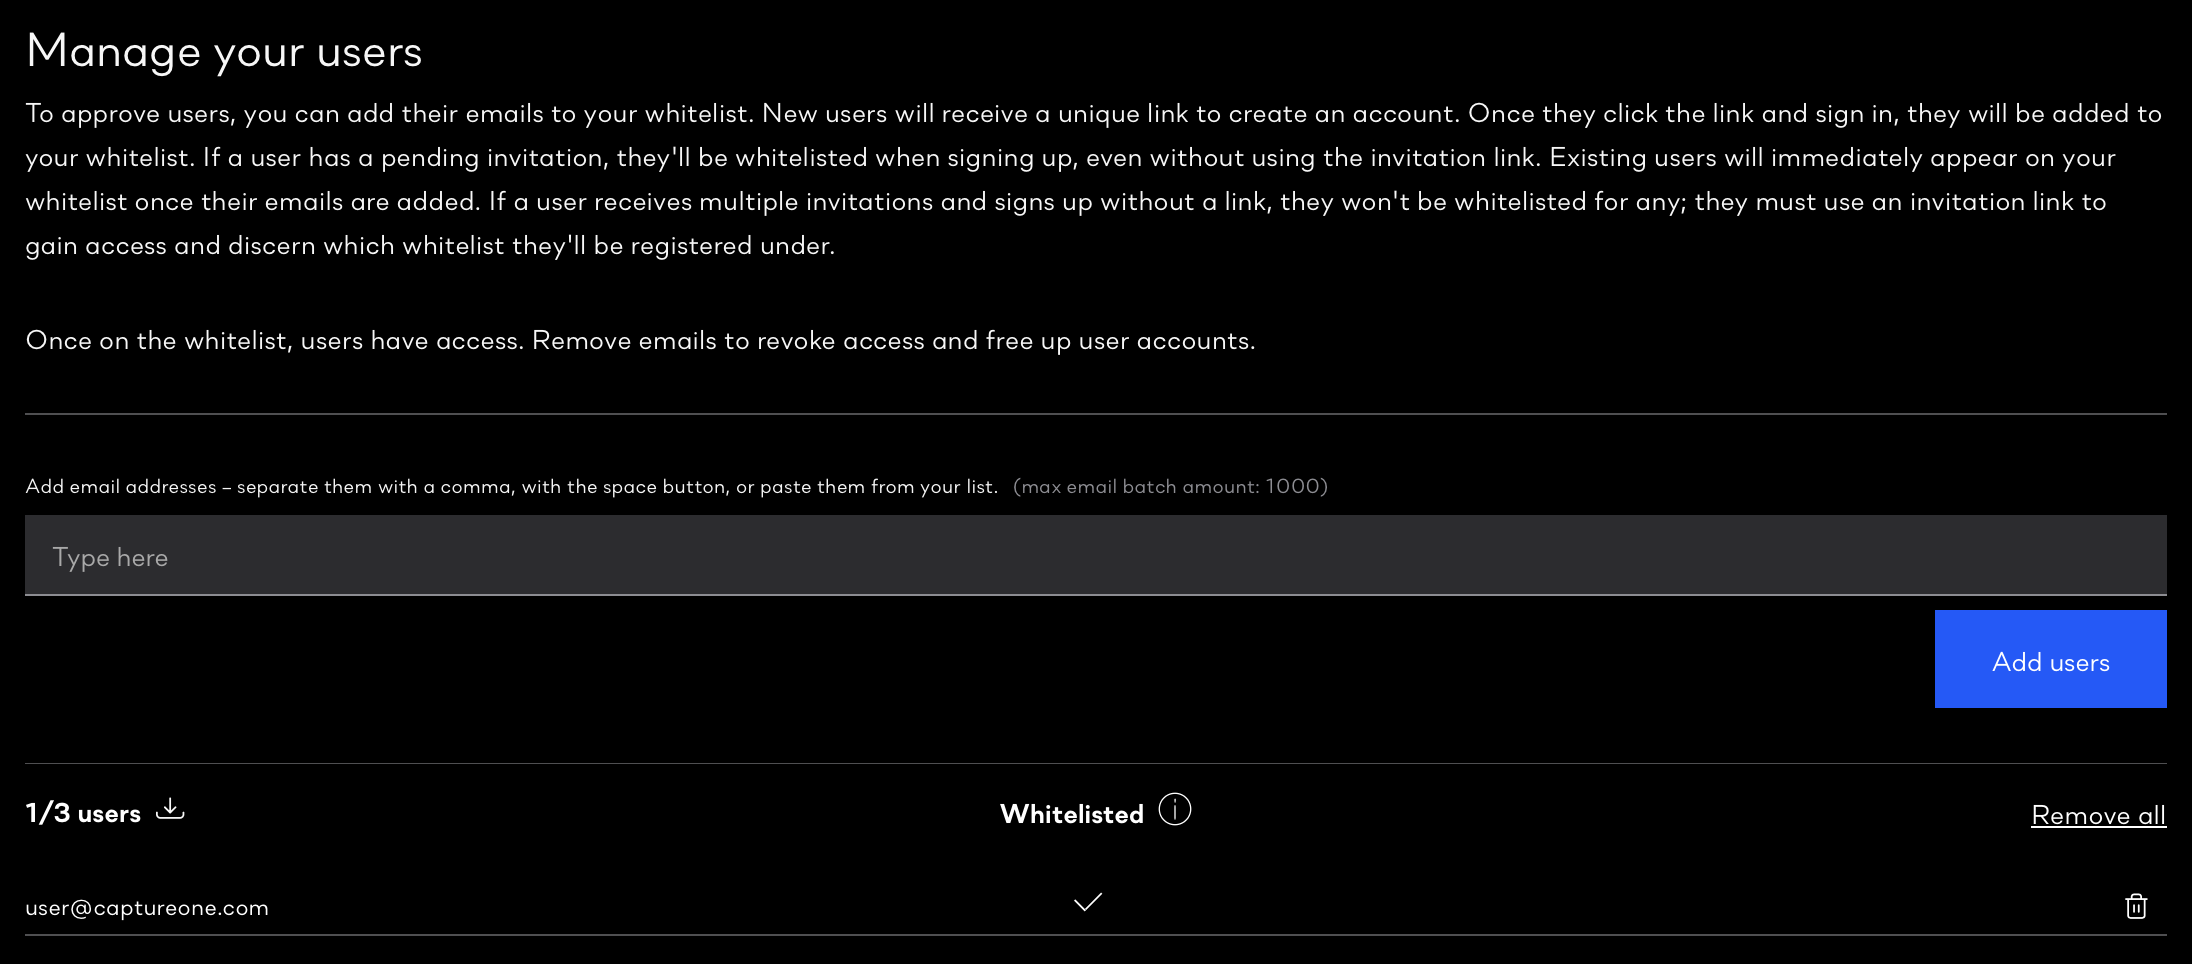Click the max email batch amount hint
This screenshot has height=964, width=2192.
pyautogui.click(x=1170, y=486)
